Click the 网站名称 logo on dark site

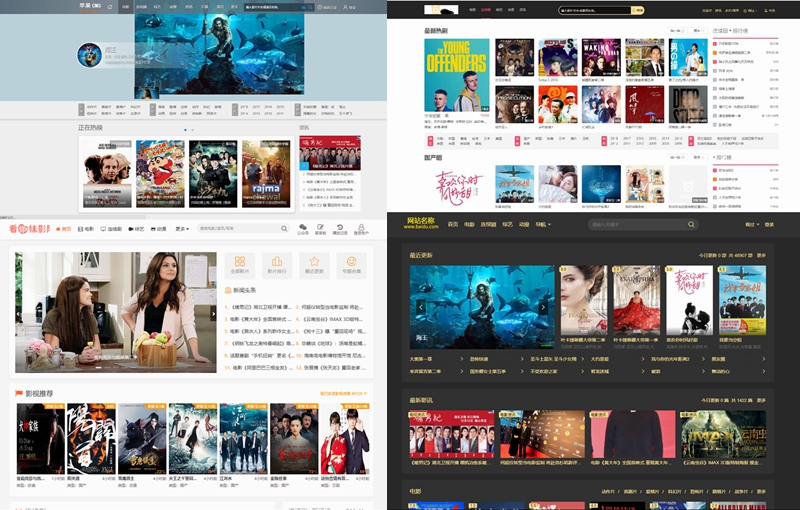(x=421, y=222)
